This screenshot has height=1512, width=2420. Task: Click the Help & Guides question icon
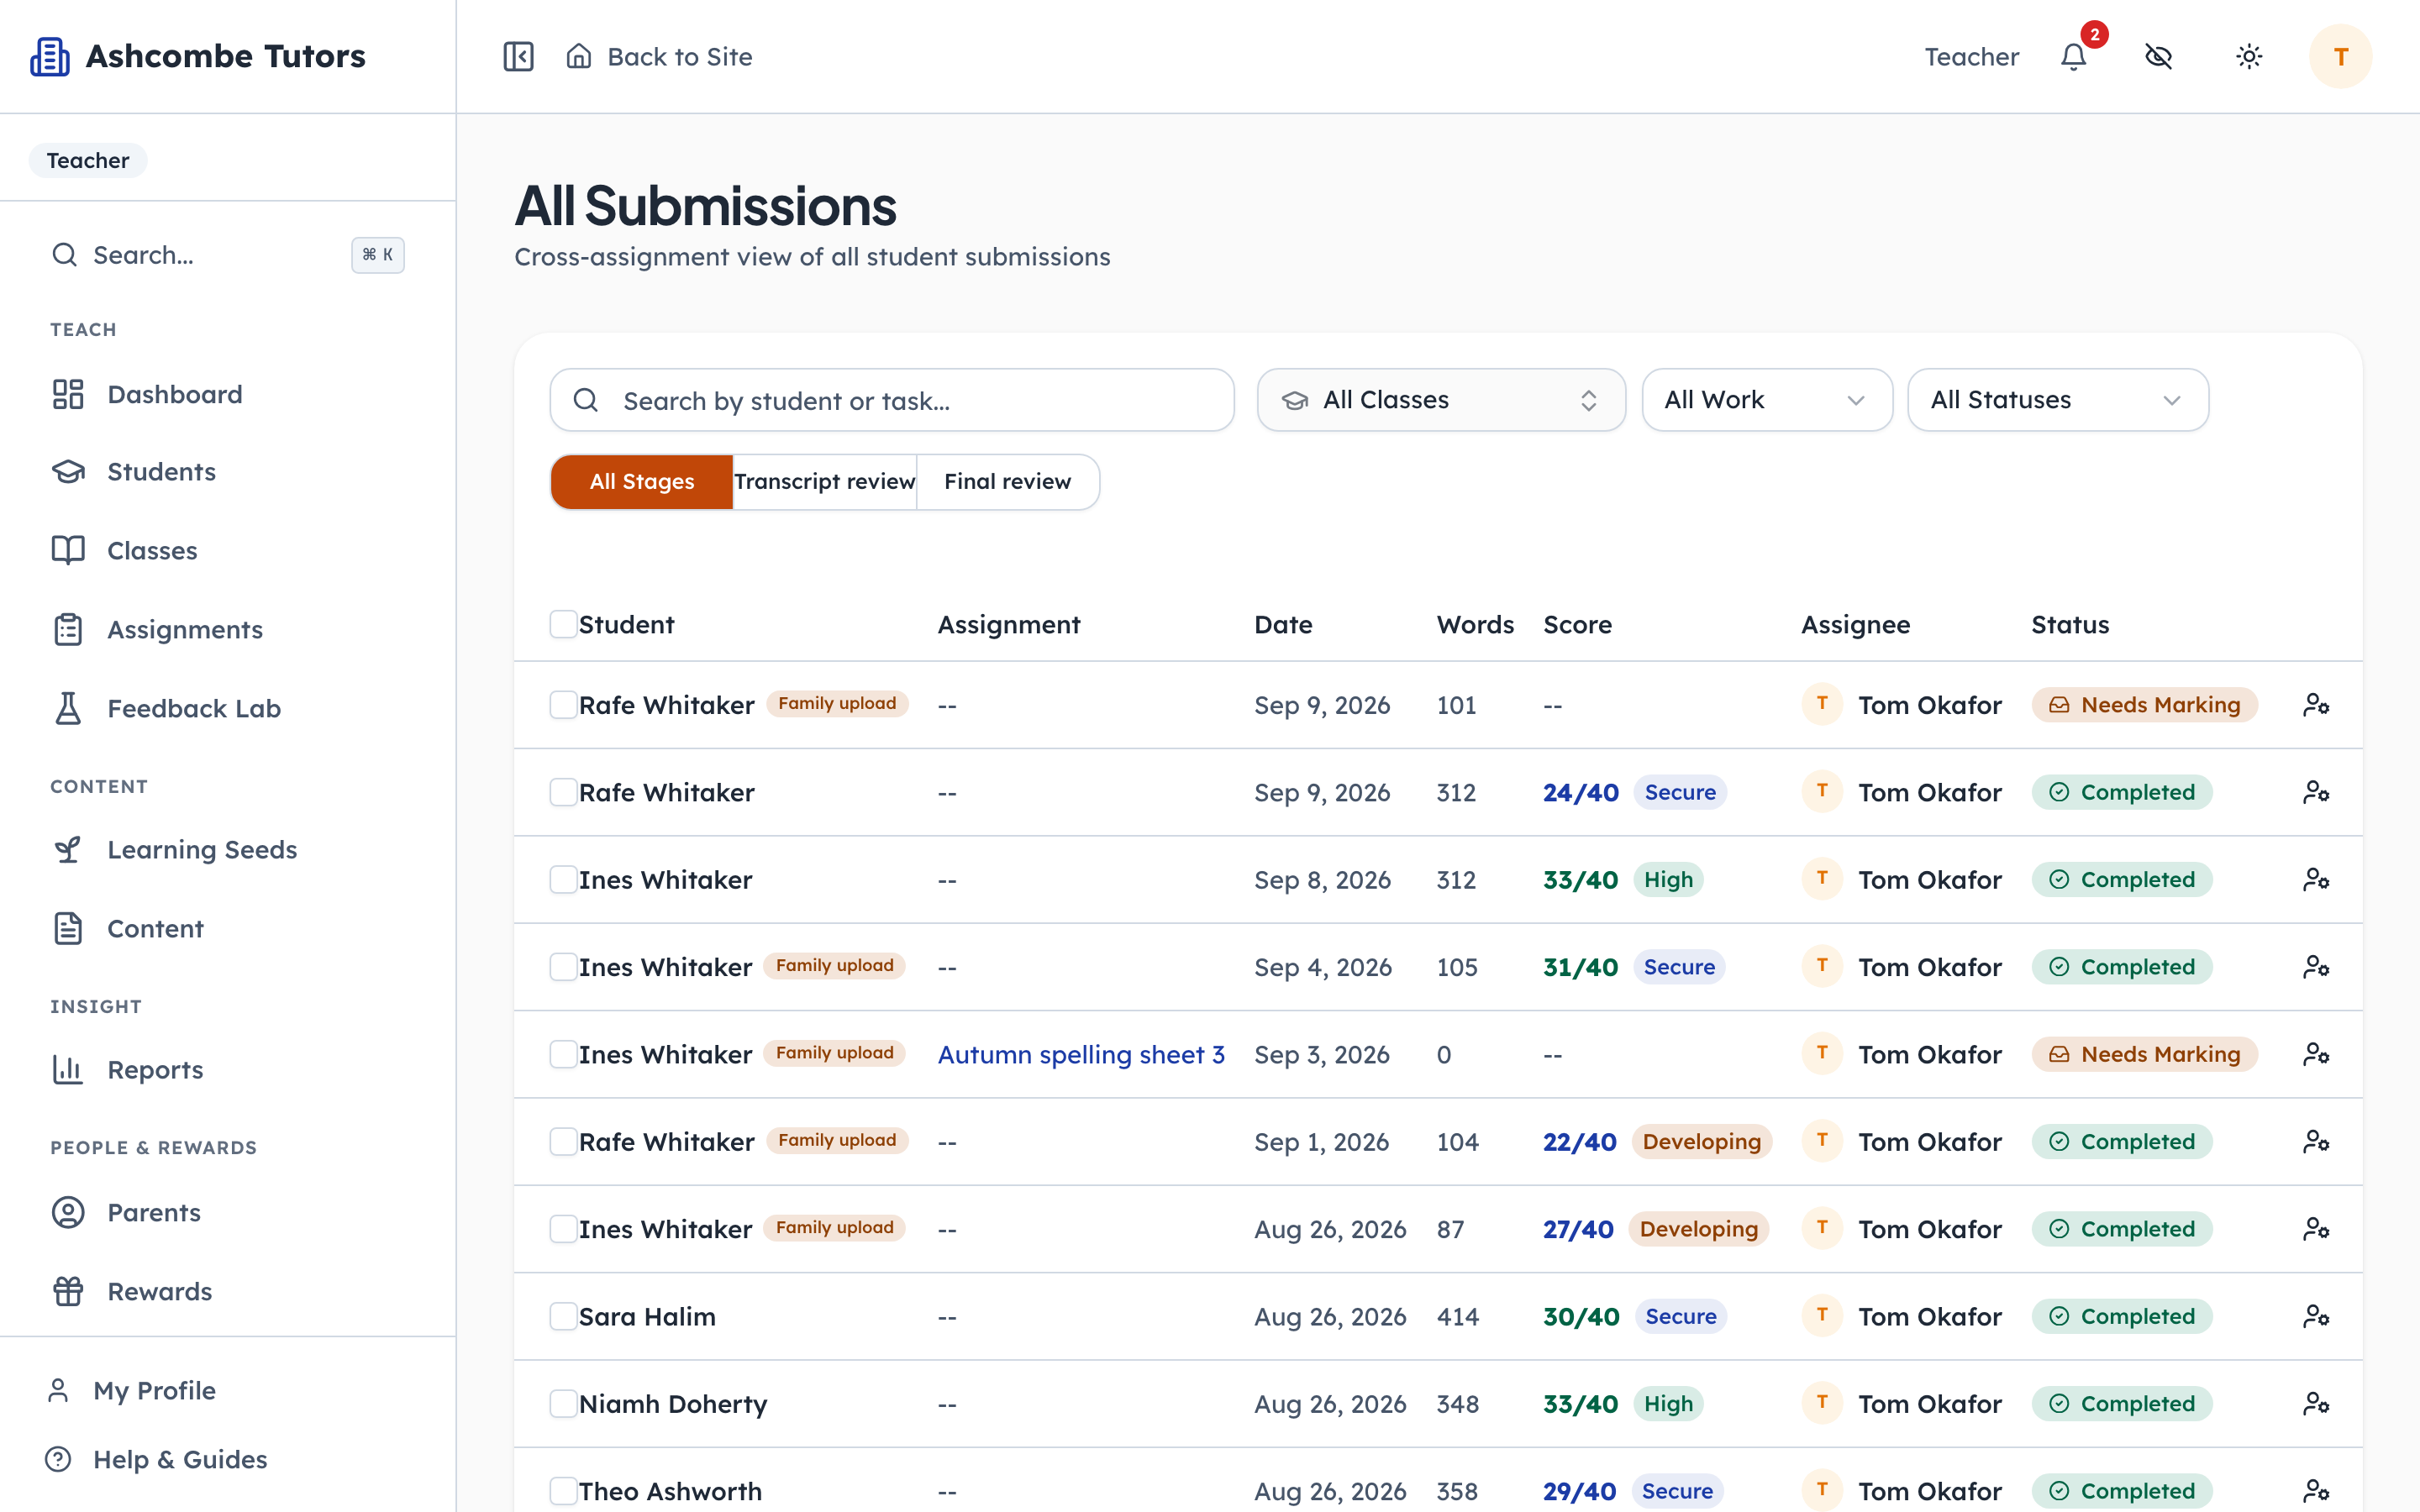click(58, 1459)
